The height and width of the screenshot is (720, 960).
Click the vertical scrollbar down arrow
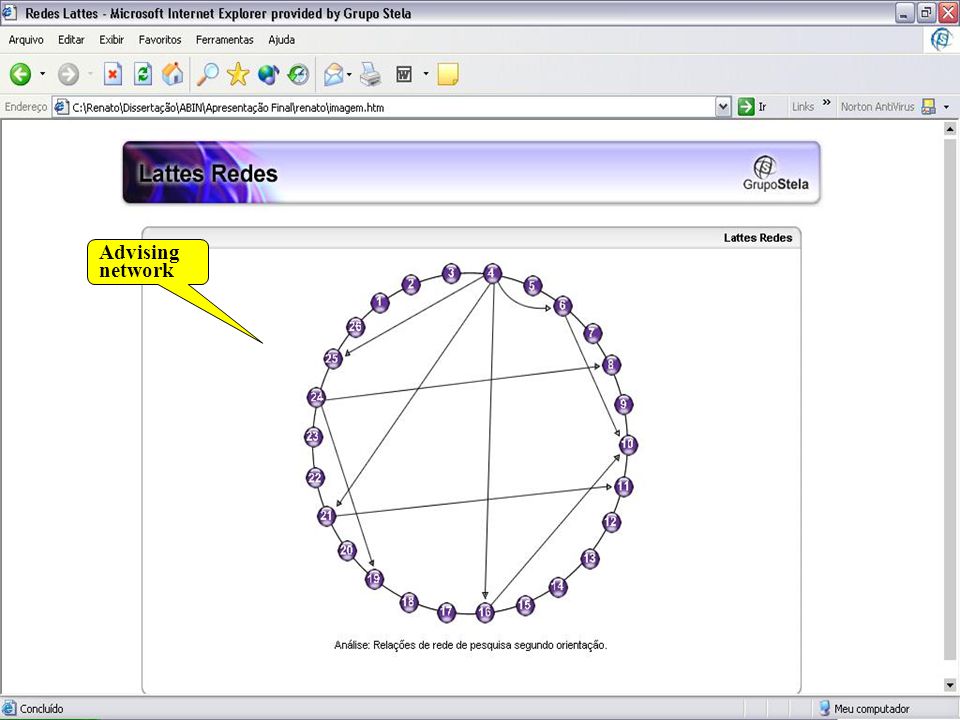coord(950,685)
